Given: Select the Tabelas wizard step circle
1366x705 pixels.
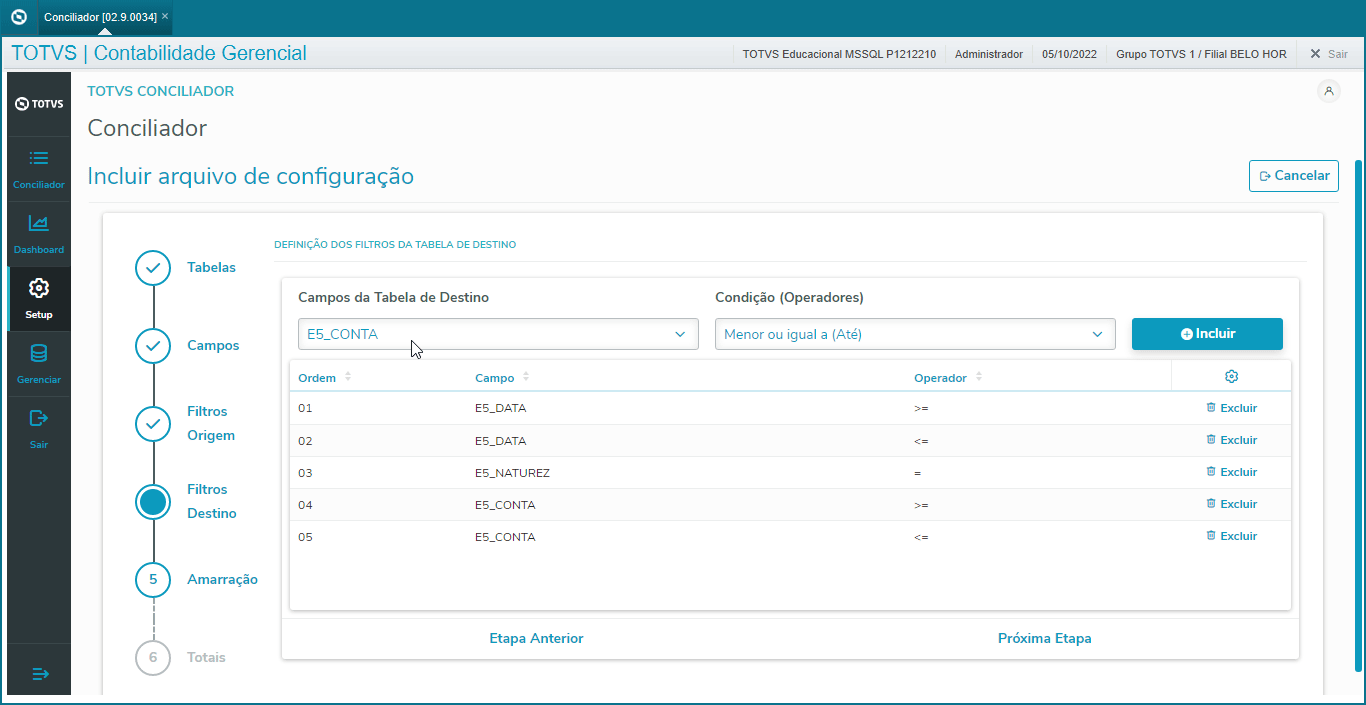Looking at the screenshot, I should 153,268.
